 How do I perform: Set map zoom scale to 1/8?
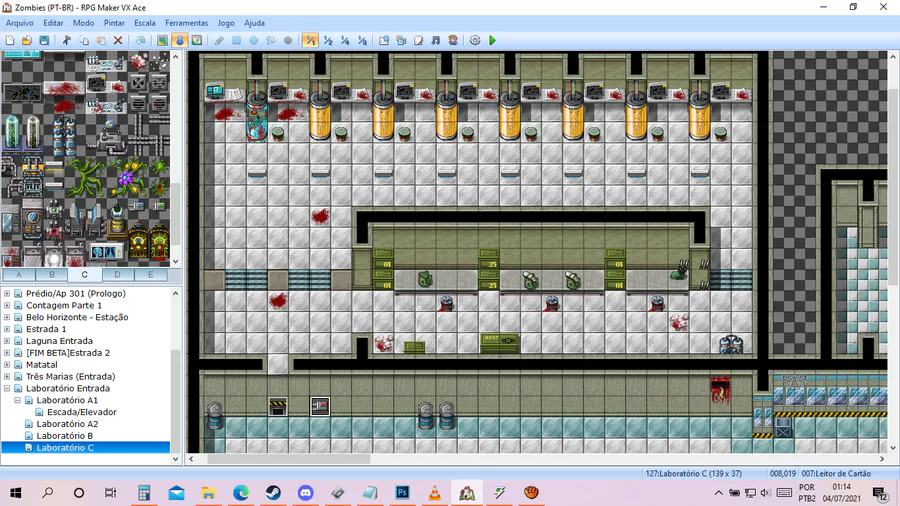click(362, 40)
